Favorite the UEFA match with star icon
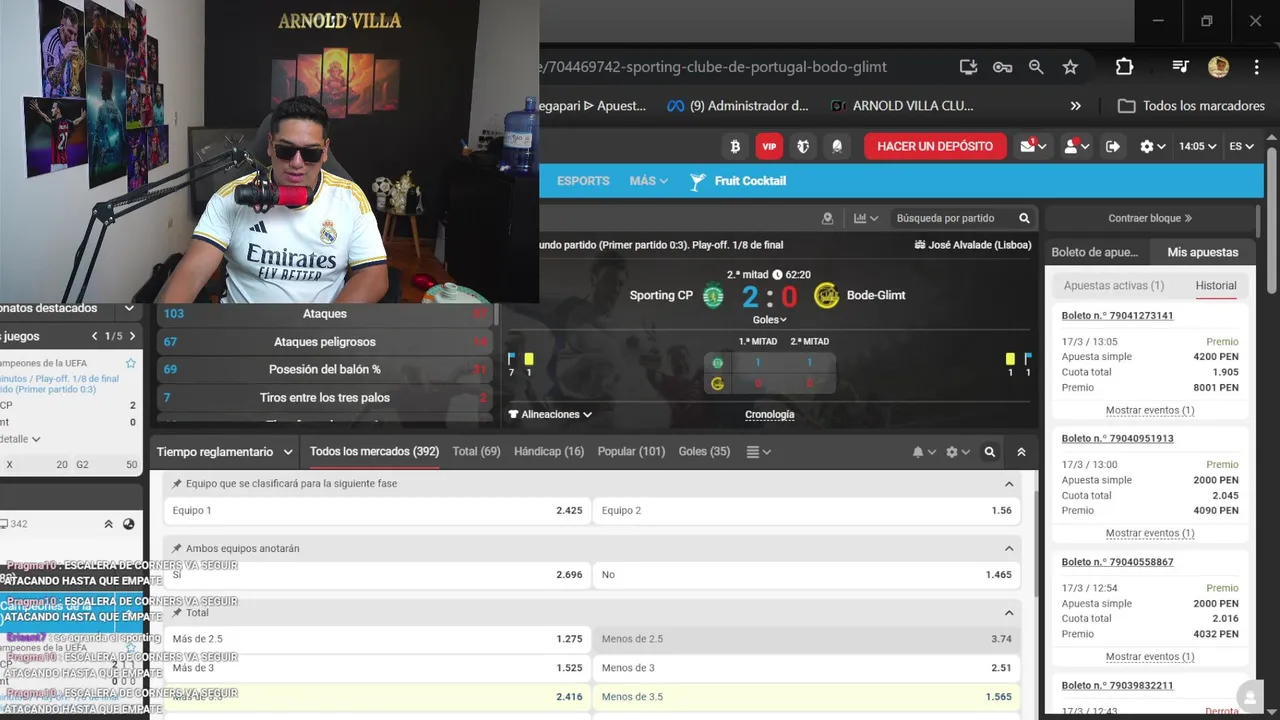Image resolution: width=1280 pixels, height=720 pixels. pos(130,363)
